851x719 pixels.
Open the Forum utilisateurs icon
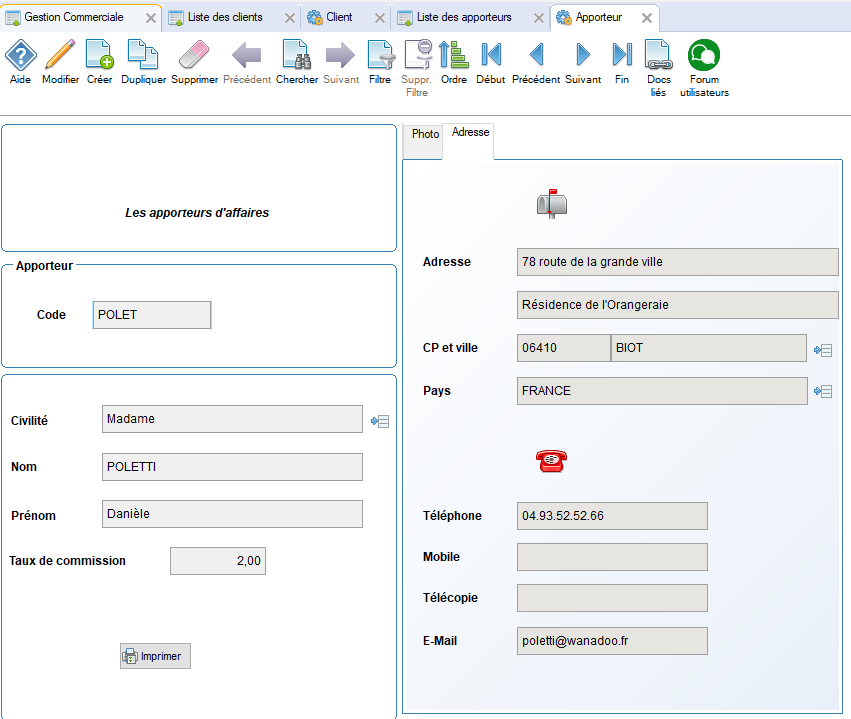pyautogui.click(x=704, y=55)
